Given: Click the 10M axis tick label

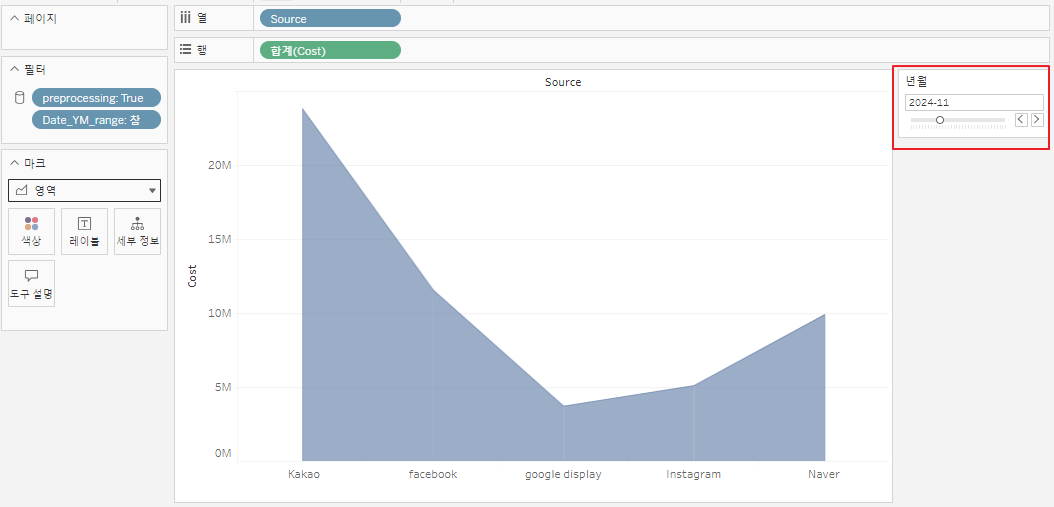Looking at the screenshot, I should coord(220,313).
